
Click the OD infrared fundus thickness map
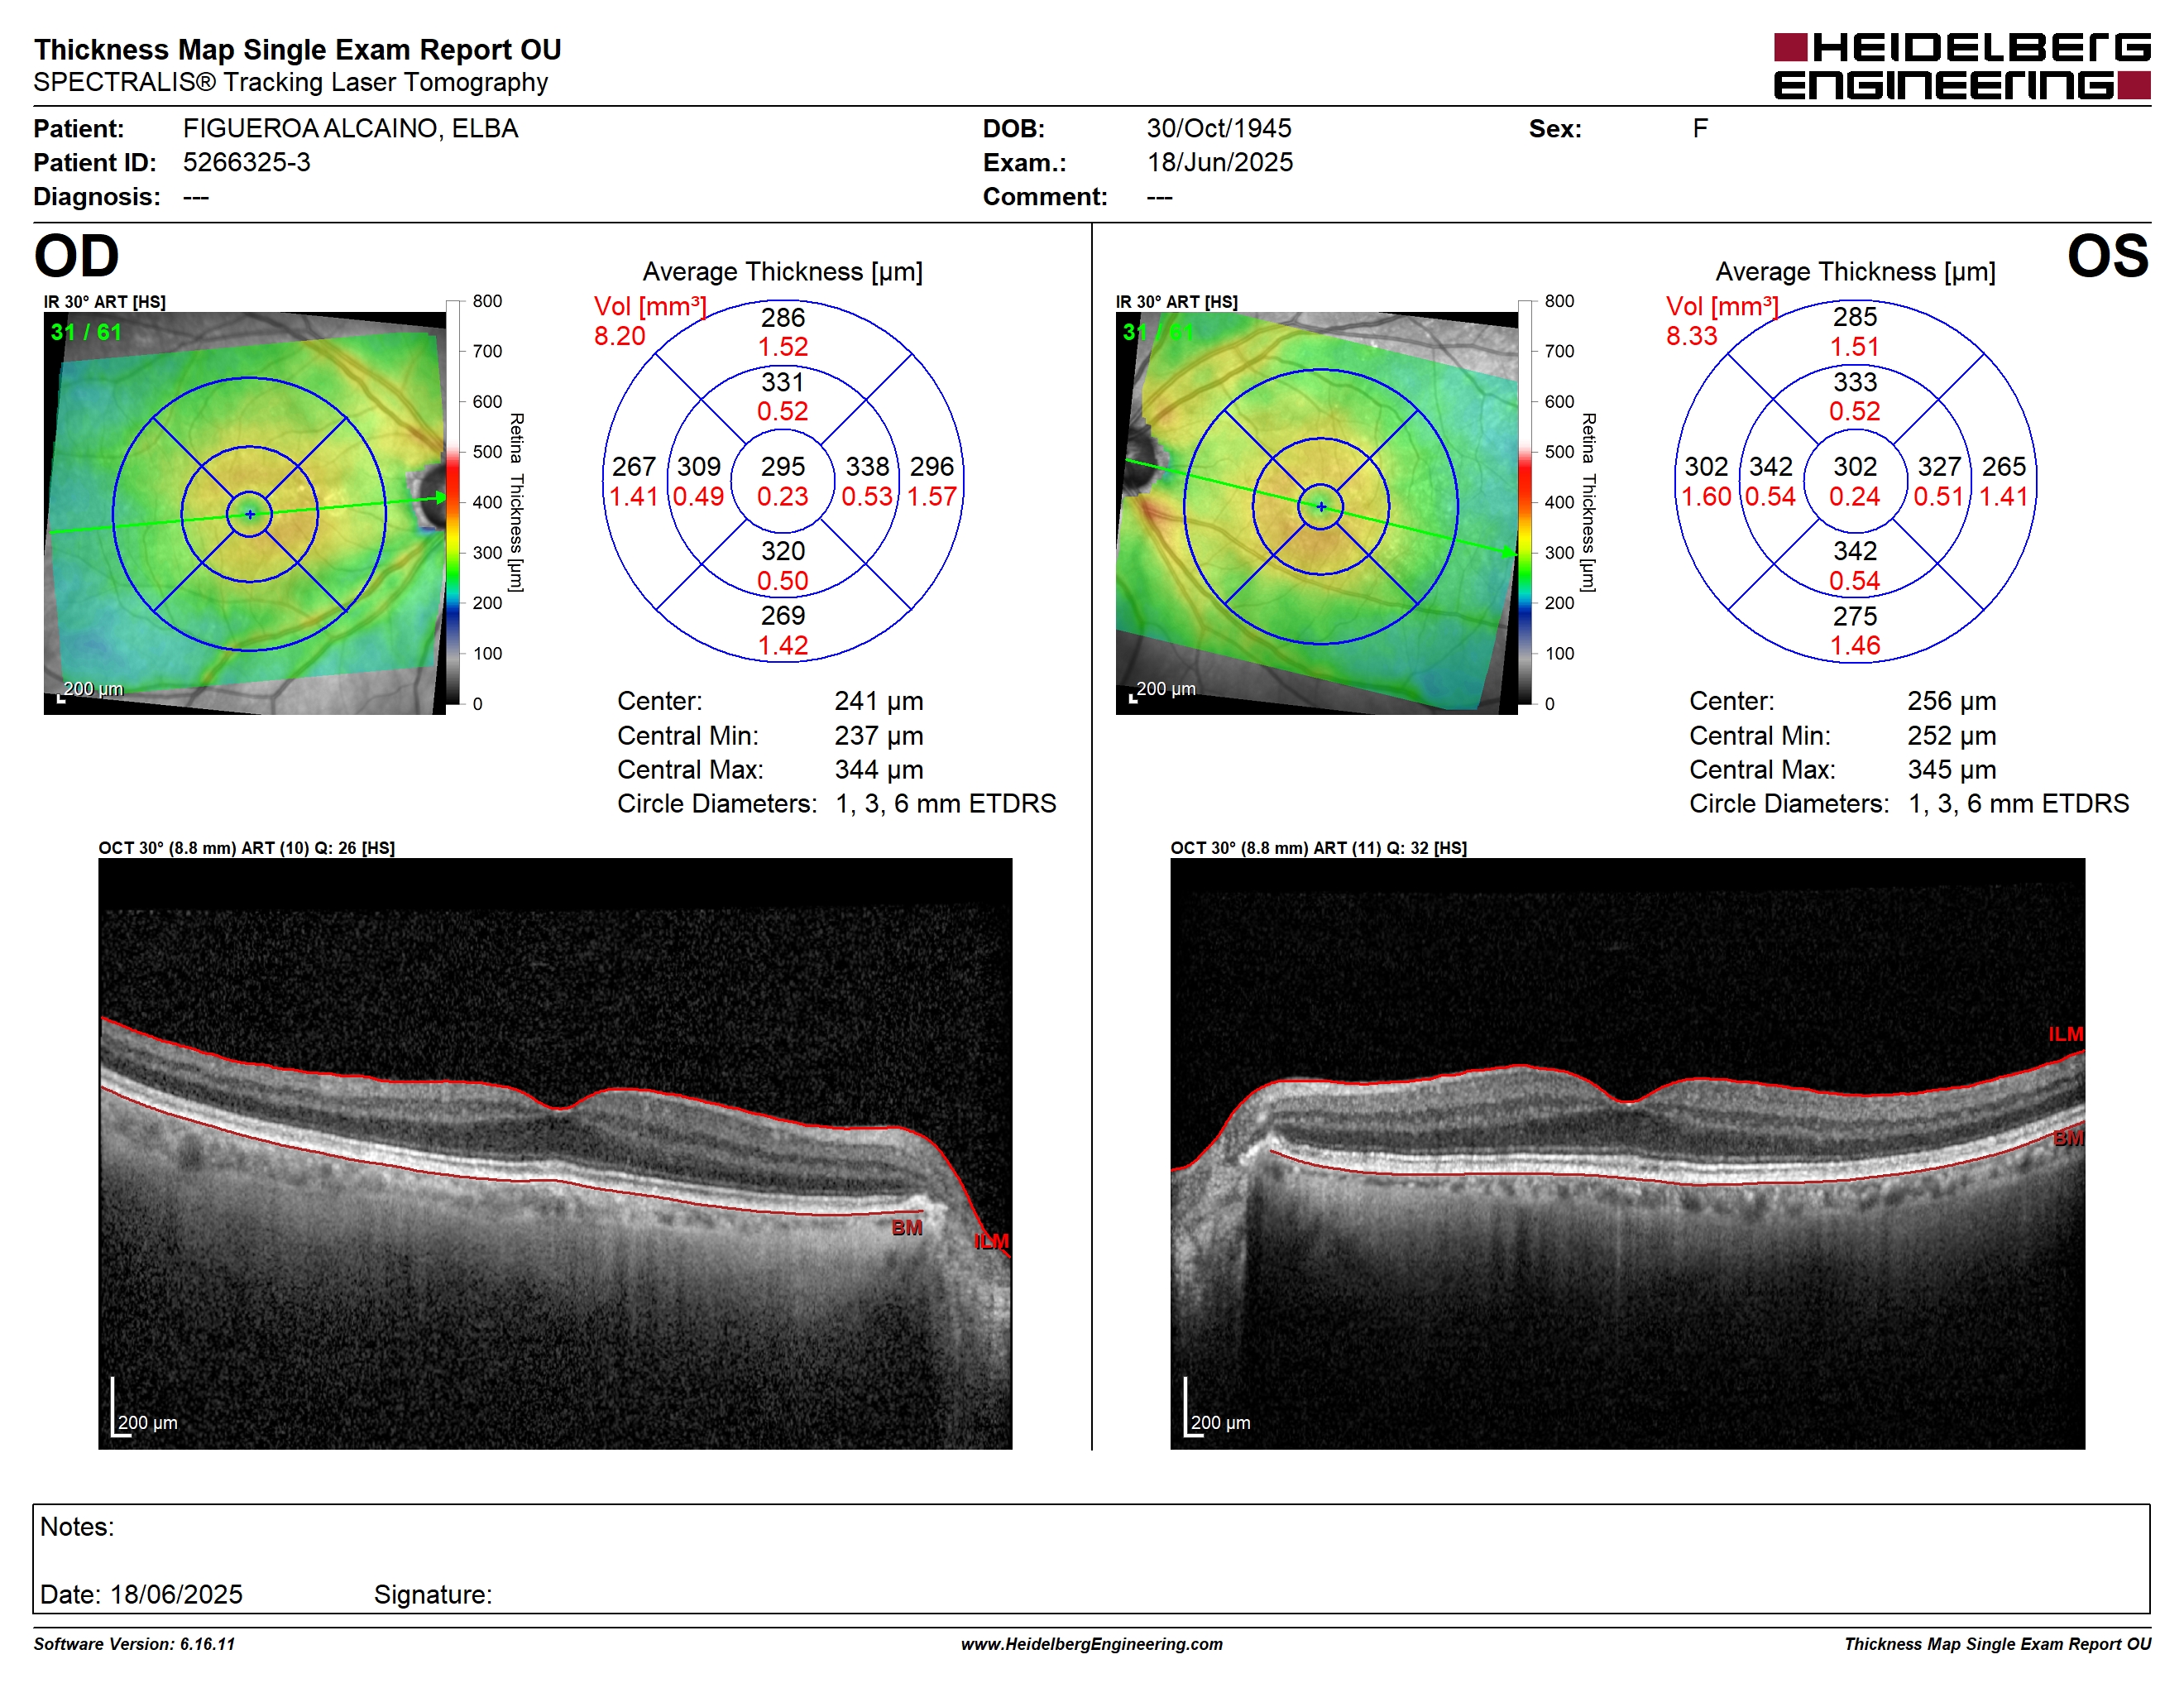(x=245, y=513)
